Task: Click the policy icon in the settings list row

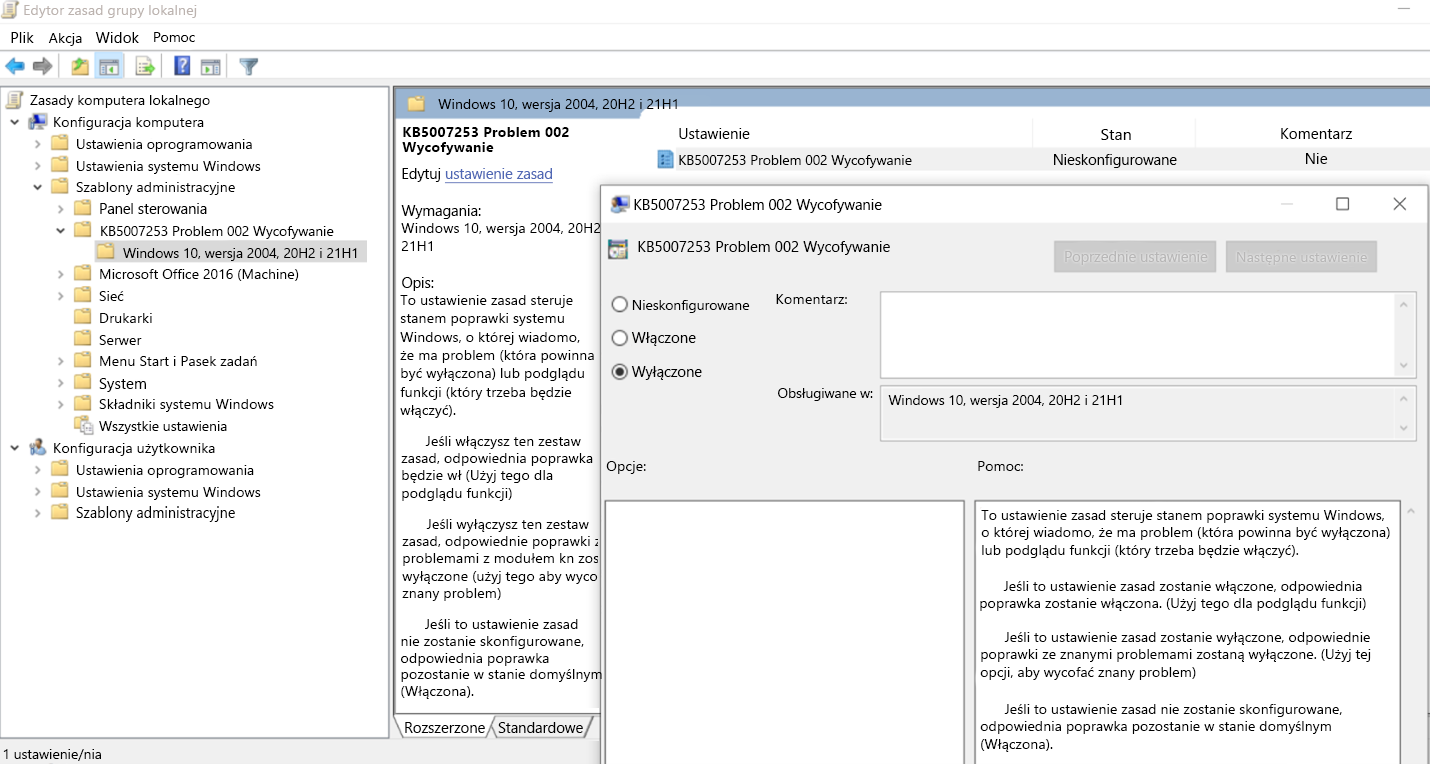Action: (x=666, y=159)
